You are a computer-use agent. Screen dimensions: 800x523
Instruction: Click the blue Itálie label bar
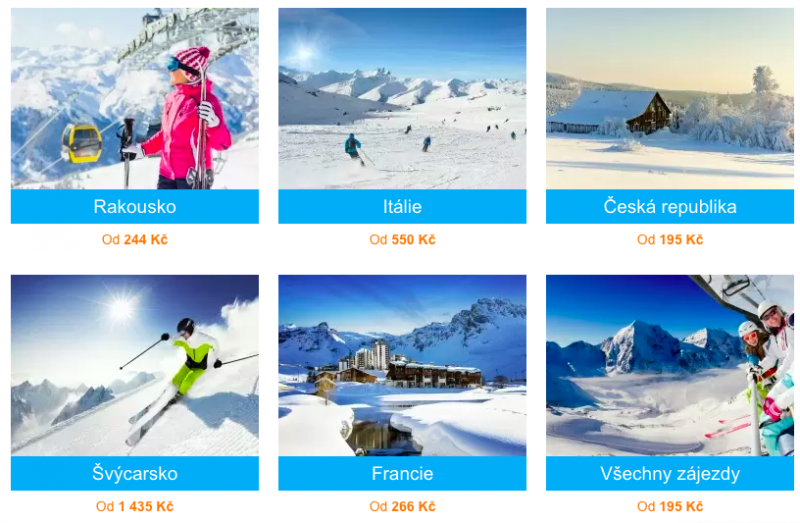[402, 207]
